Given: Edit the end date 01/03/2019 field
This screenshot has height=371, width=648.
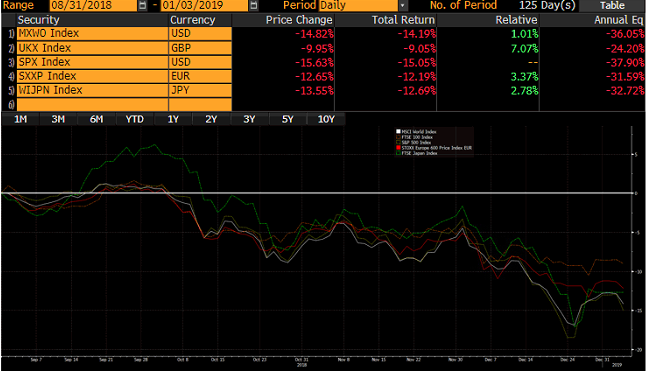Looking at the screenshot, I should 204,5.
